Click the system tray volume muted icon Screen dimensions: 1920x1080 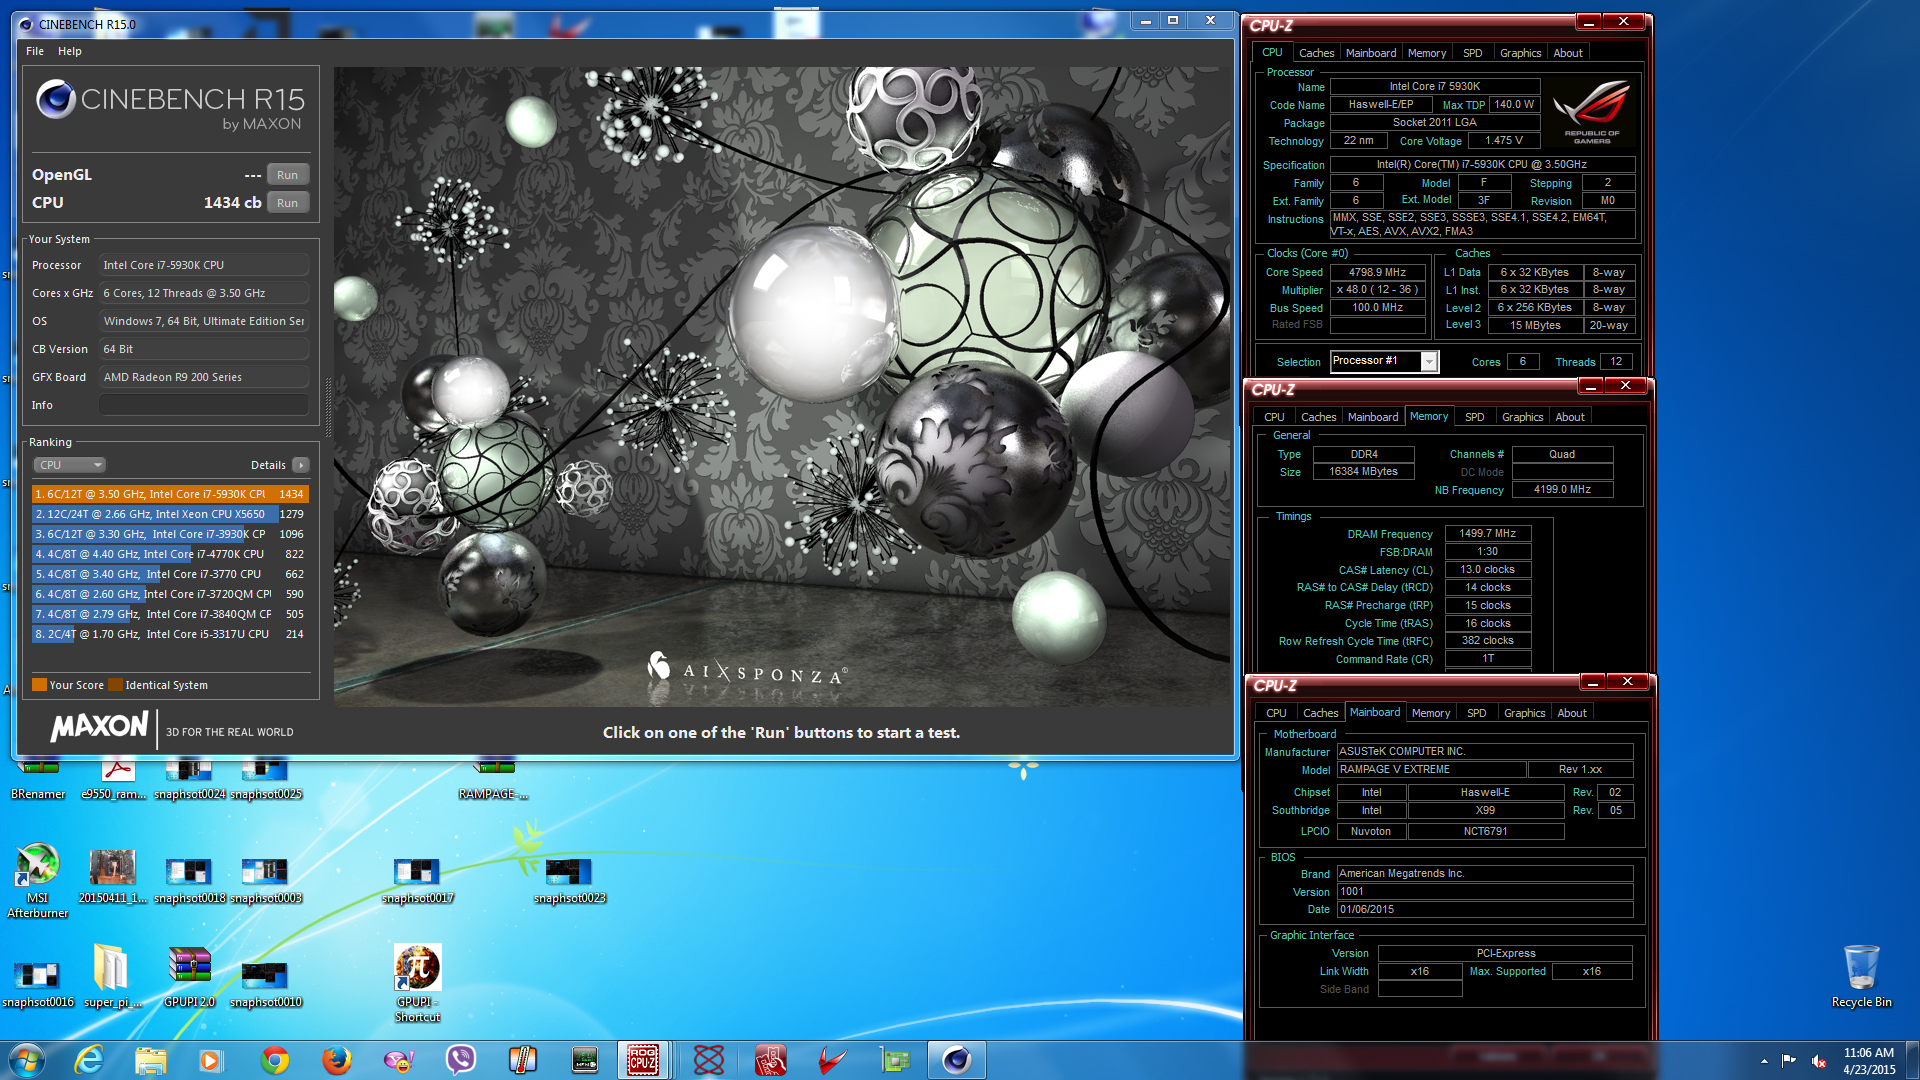pyautogui.click(x=1819, y=1061)
